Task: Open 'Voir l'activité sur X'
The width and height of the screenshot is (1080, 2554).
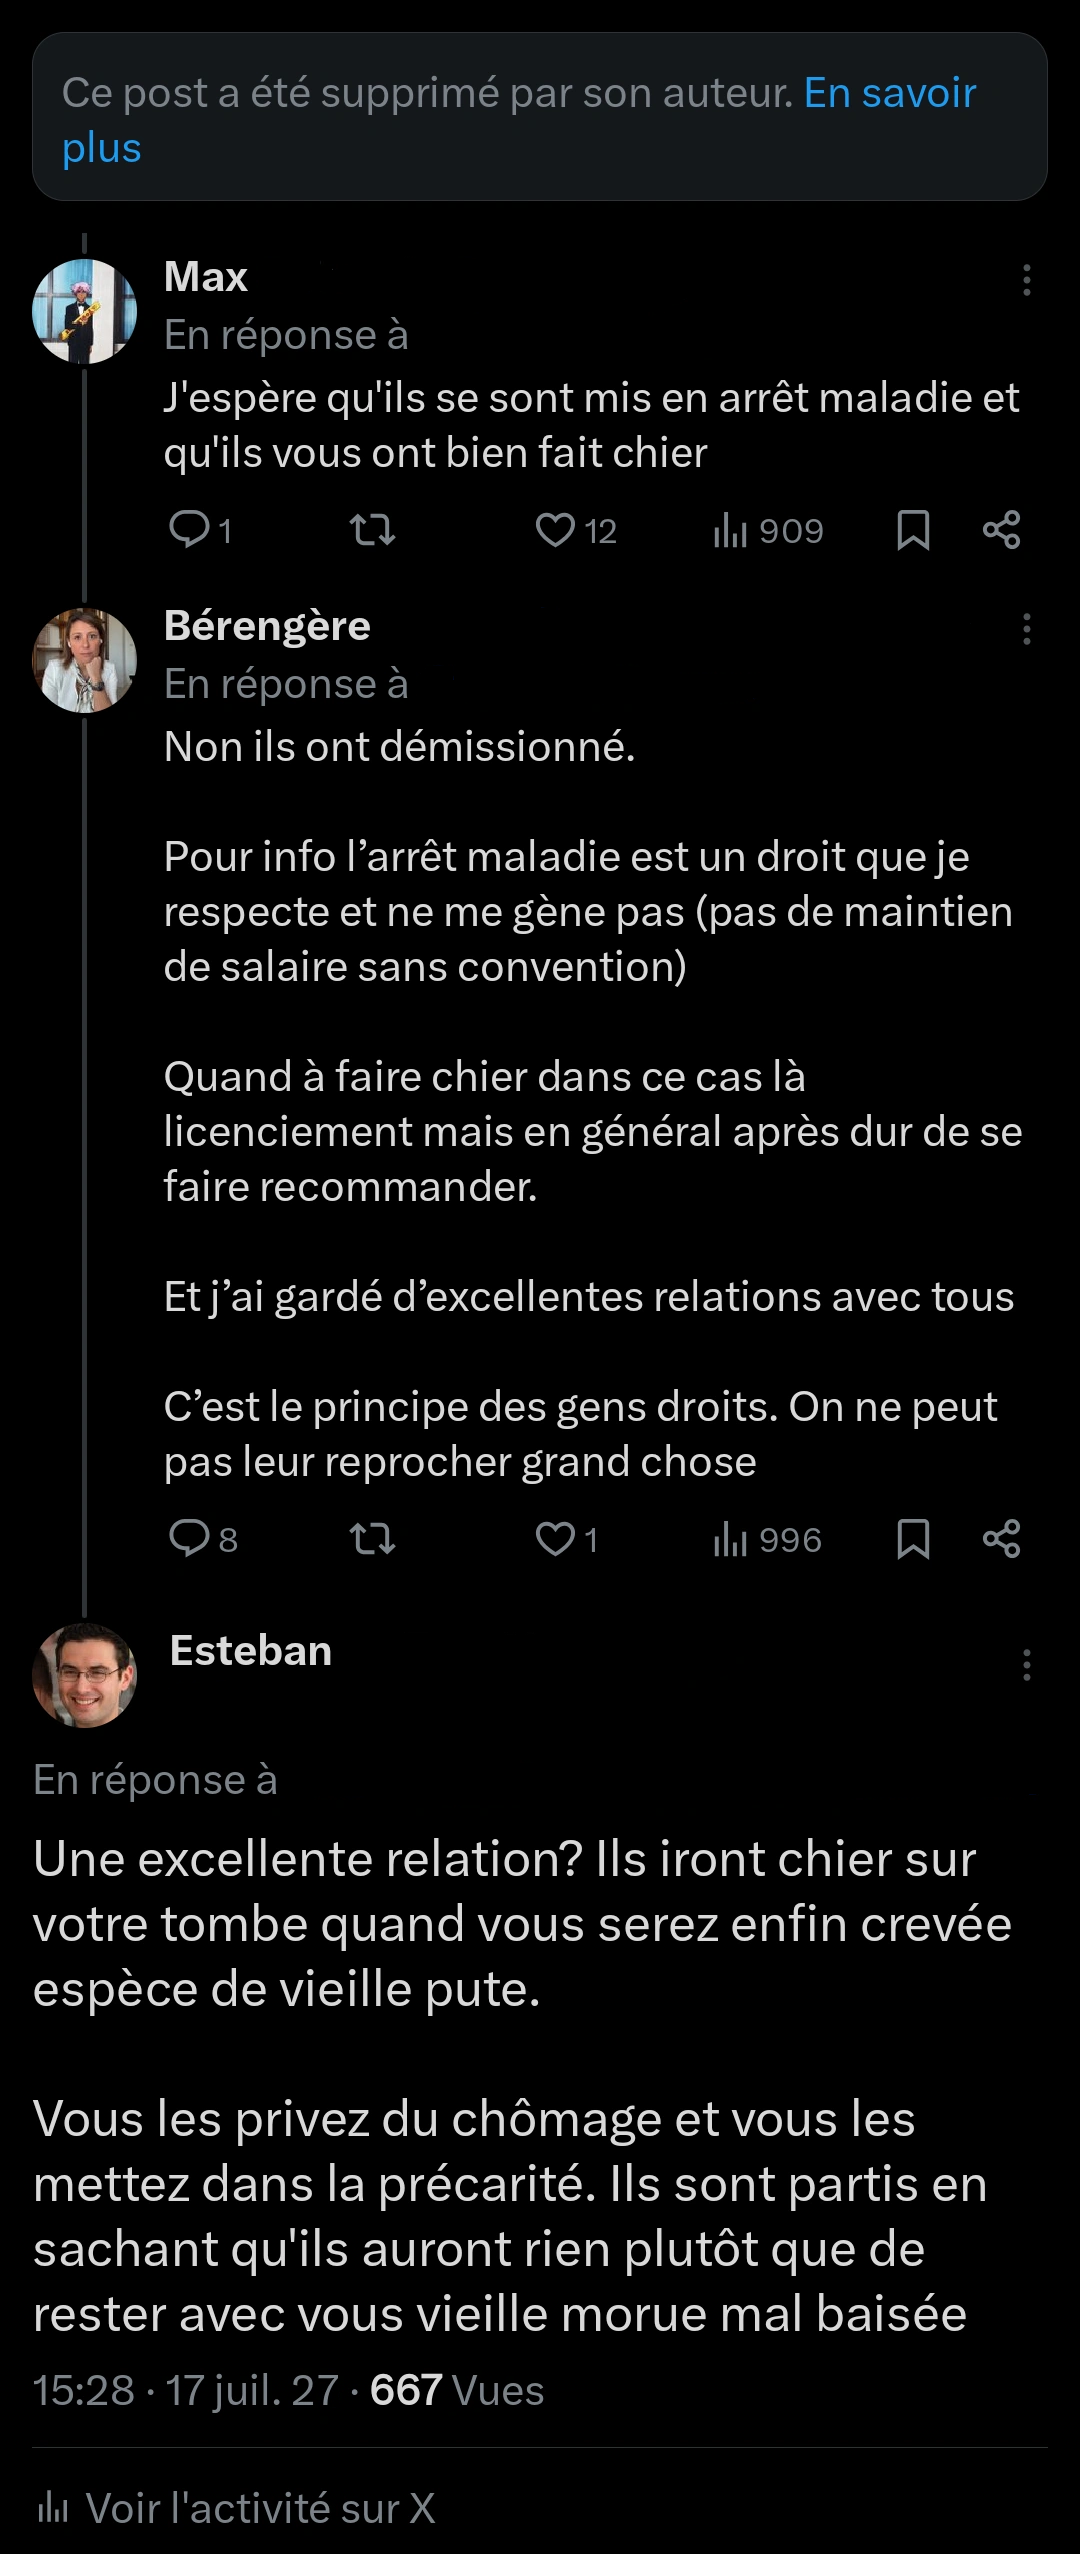Action: [x=236, y=2508]
